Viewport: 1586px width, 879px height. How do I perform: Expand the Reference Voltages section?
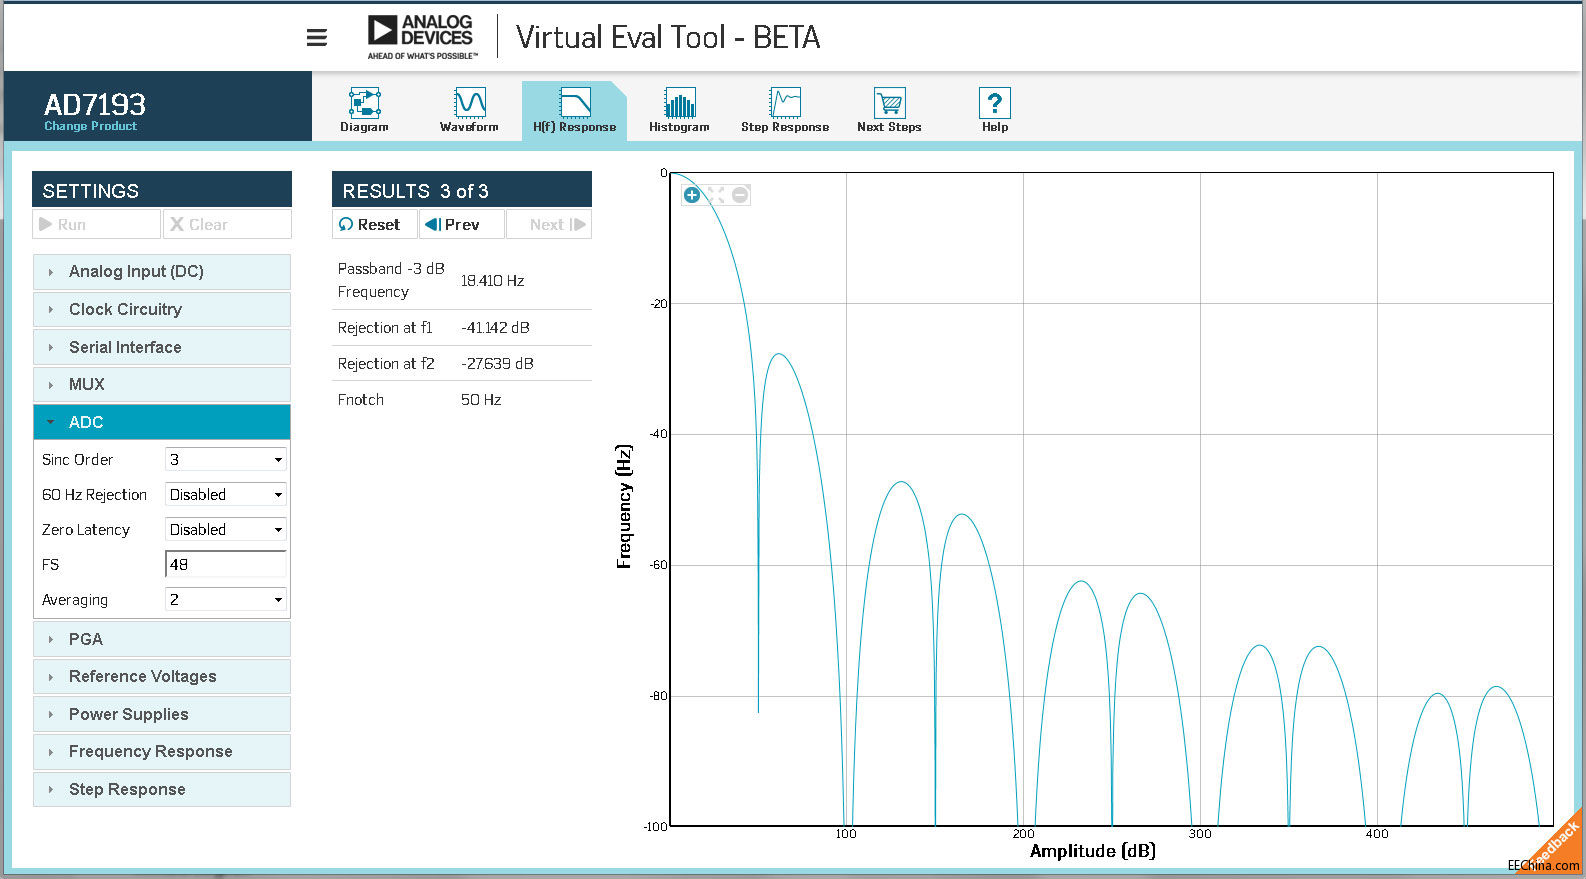pyautogui.click(x=162, y=677)
